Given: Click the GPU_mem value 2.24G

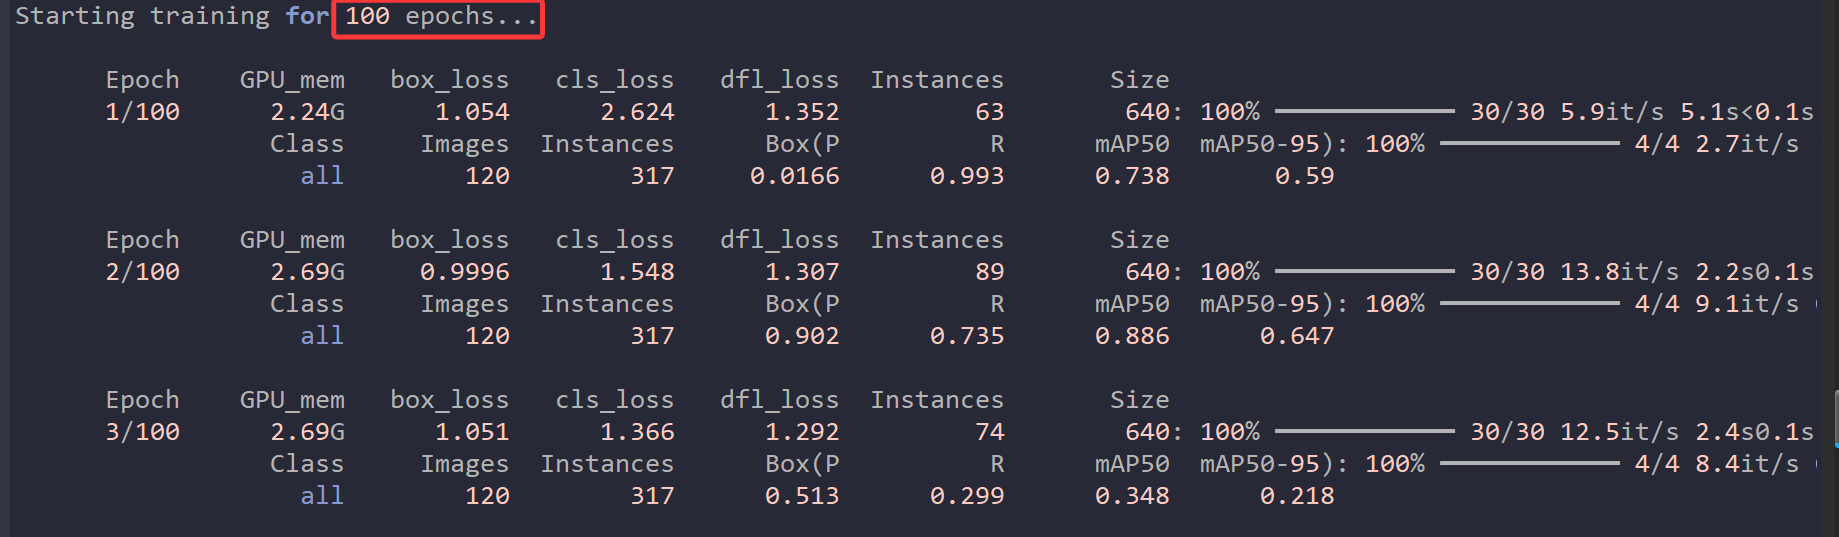Looking at the screenshot, I should coord(307,112).
